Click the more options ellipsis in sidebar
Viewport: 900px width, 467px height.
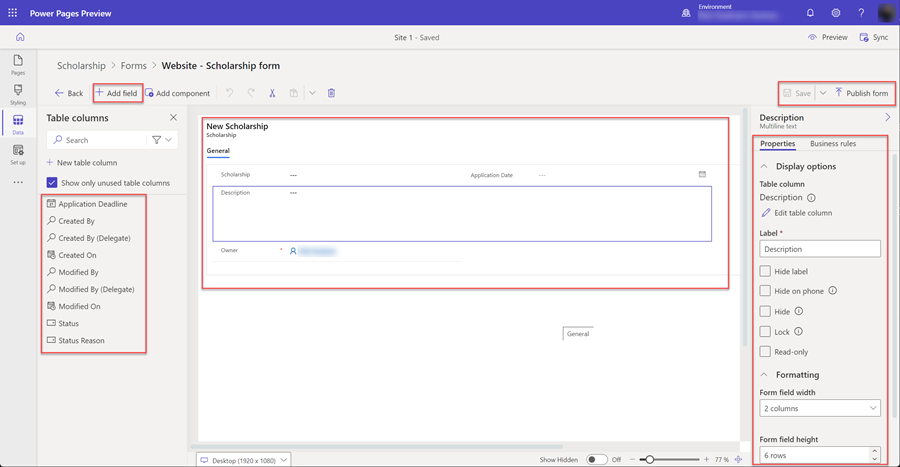click(x=18, y=182)
